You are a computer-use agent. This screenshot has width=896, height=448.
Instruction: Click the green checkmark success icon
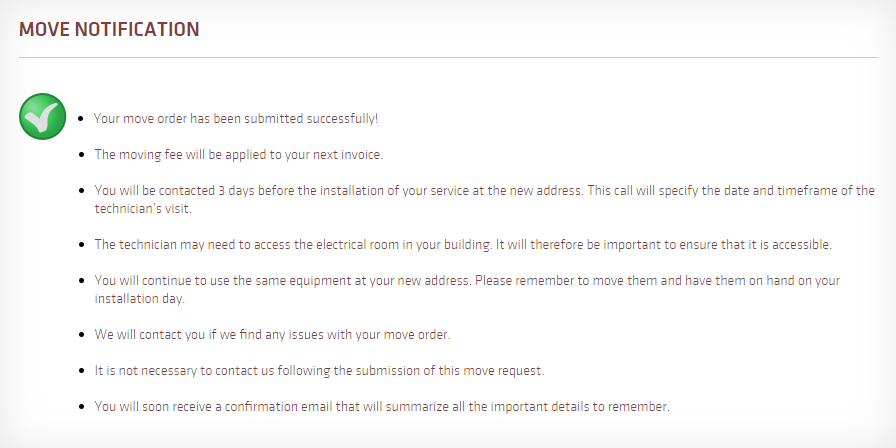click(42, 117)
